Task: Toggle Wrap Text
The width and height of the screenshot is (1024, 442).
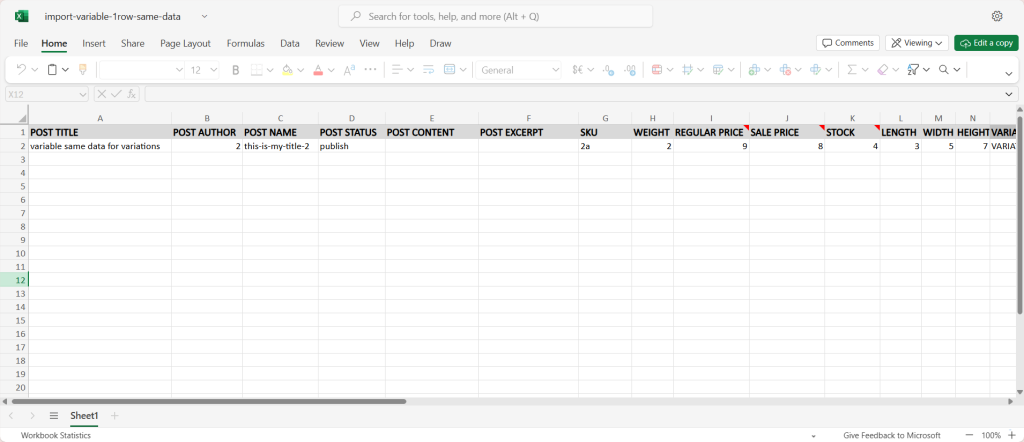Action: [428, 70]
